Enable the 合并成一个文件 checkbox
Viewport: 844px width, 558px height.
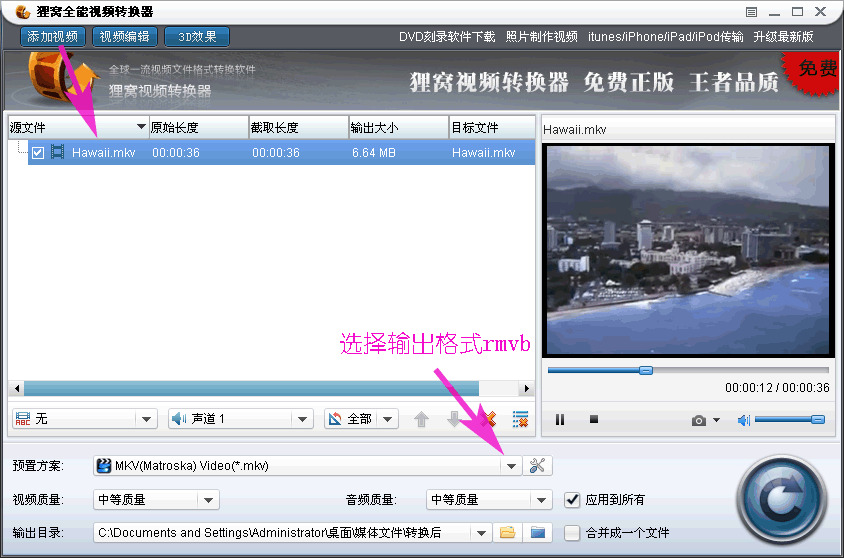pos(572,533)
